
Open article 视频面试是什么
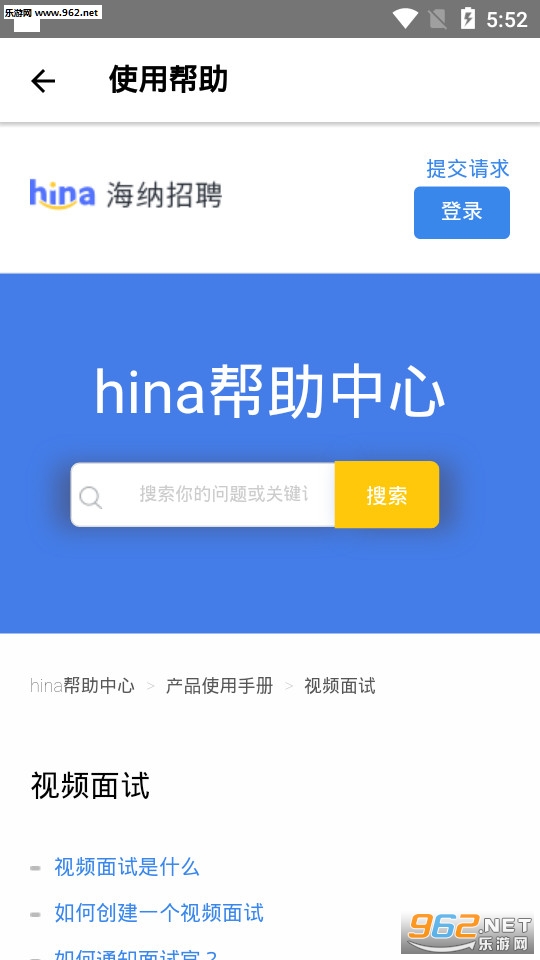(127, 867)
